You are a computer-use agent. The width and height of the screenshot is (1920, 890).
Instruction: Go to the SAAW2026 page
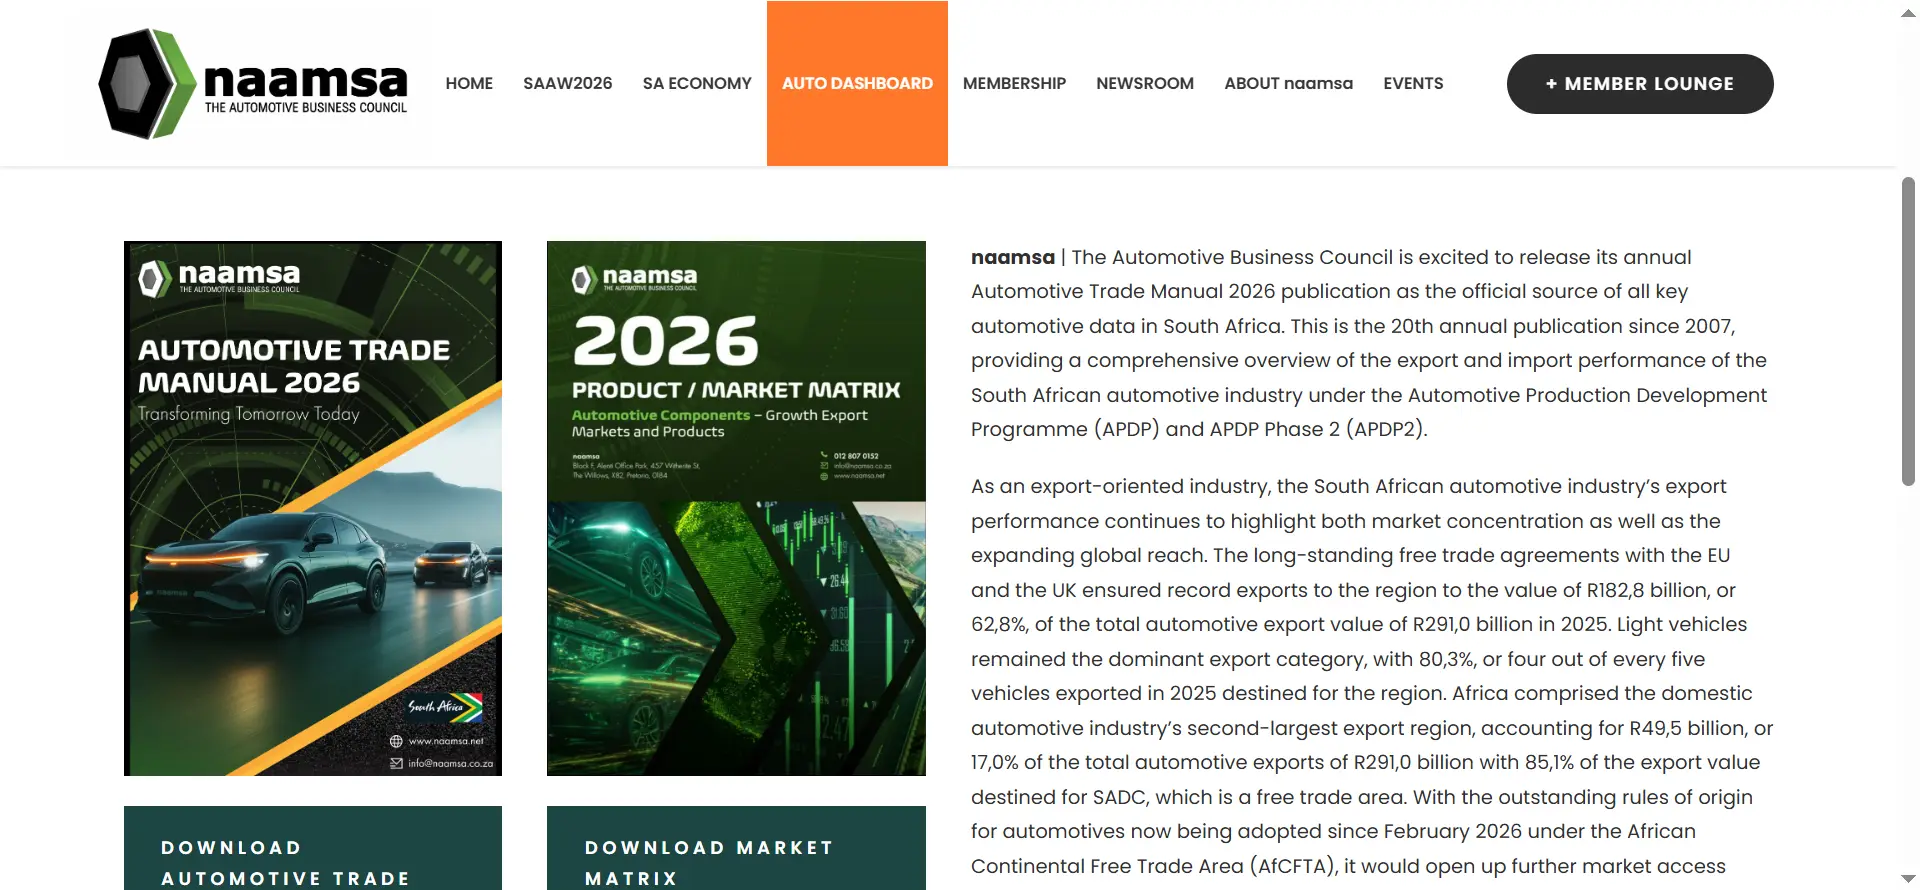[x=567, y=84]
